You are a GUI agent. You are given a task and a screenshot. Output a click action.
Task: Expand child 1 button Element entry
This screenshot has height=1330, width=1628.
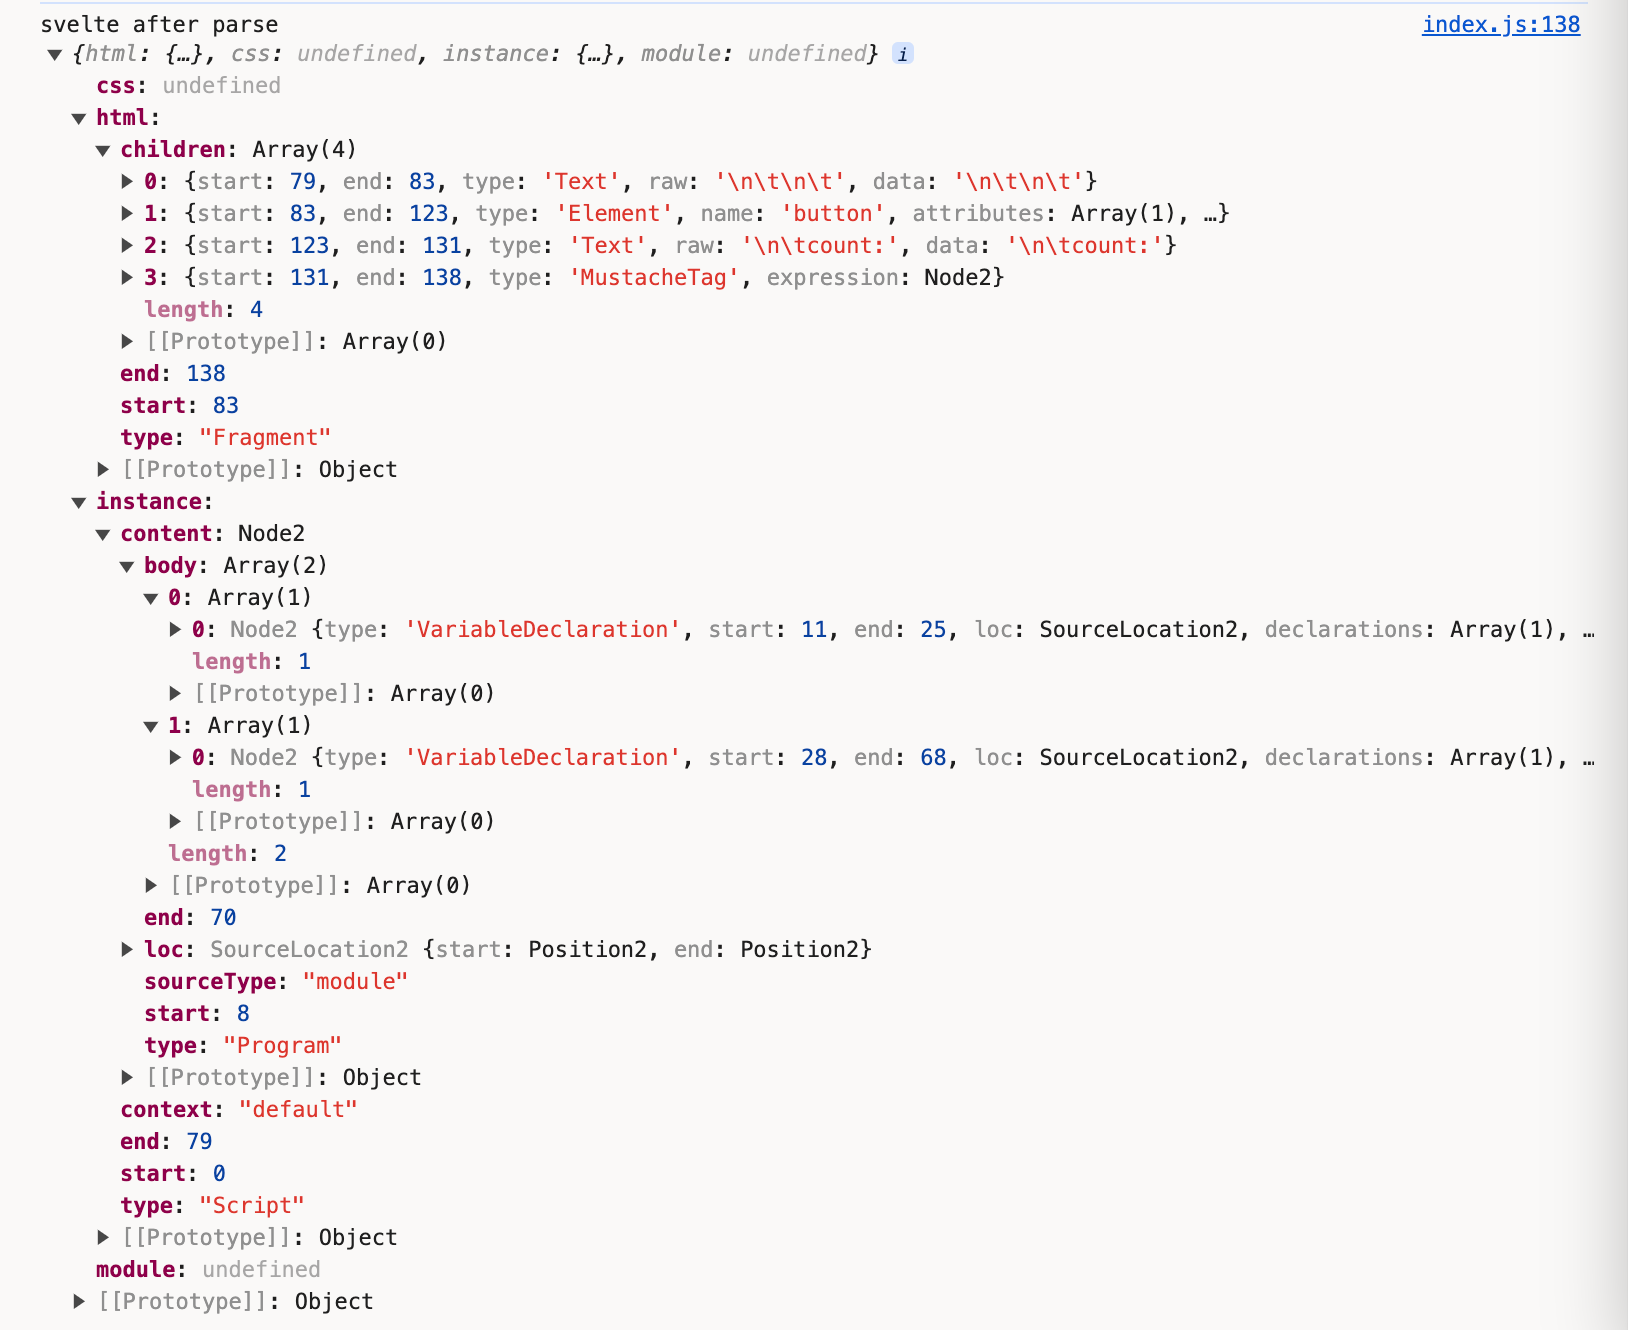(x=127, y=214)
